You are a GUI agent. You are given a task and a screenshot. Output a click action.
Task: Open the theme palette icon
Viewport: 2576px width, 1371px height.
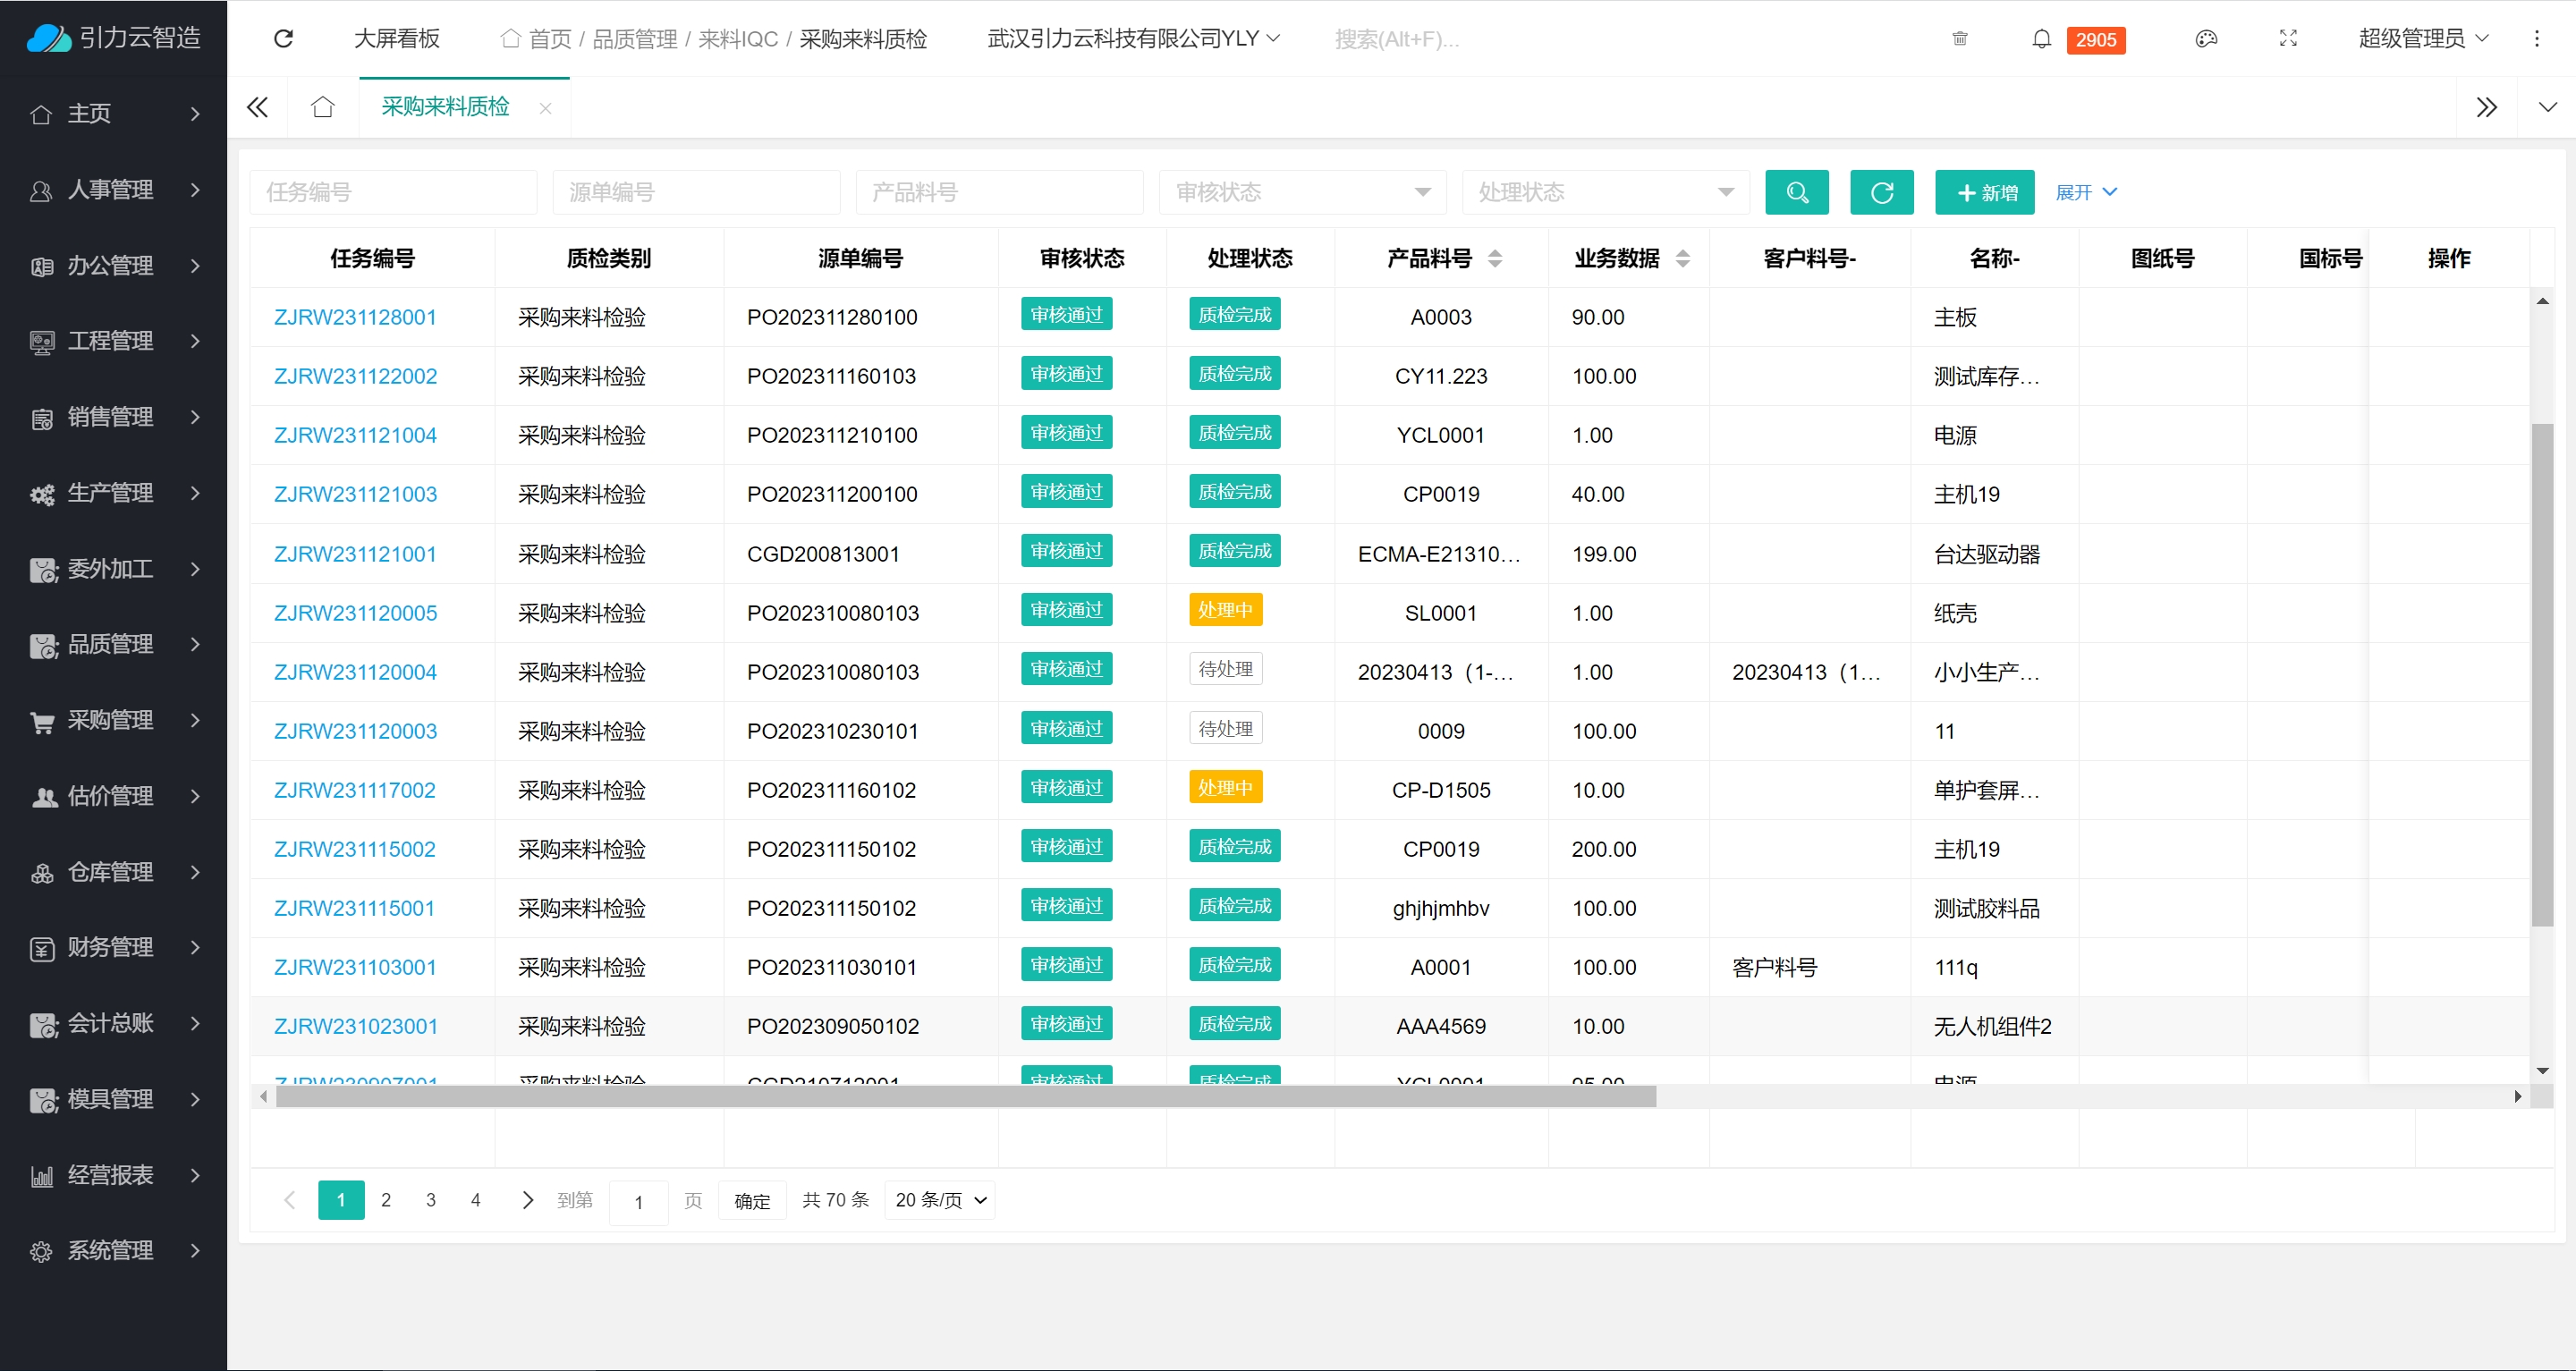coord(2205,39)
